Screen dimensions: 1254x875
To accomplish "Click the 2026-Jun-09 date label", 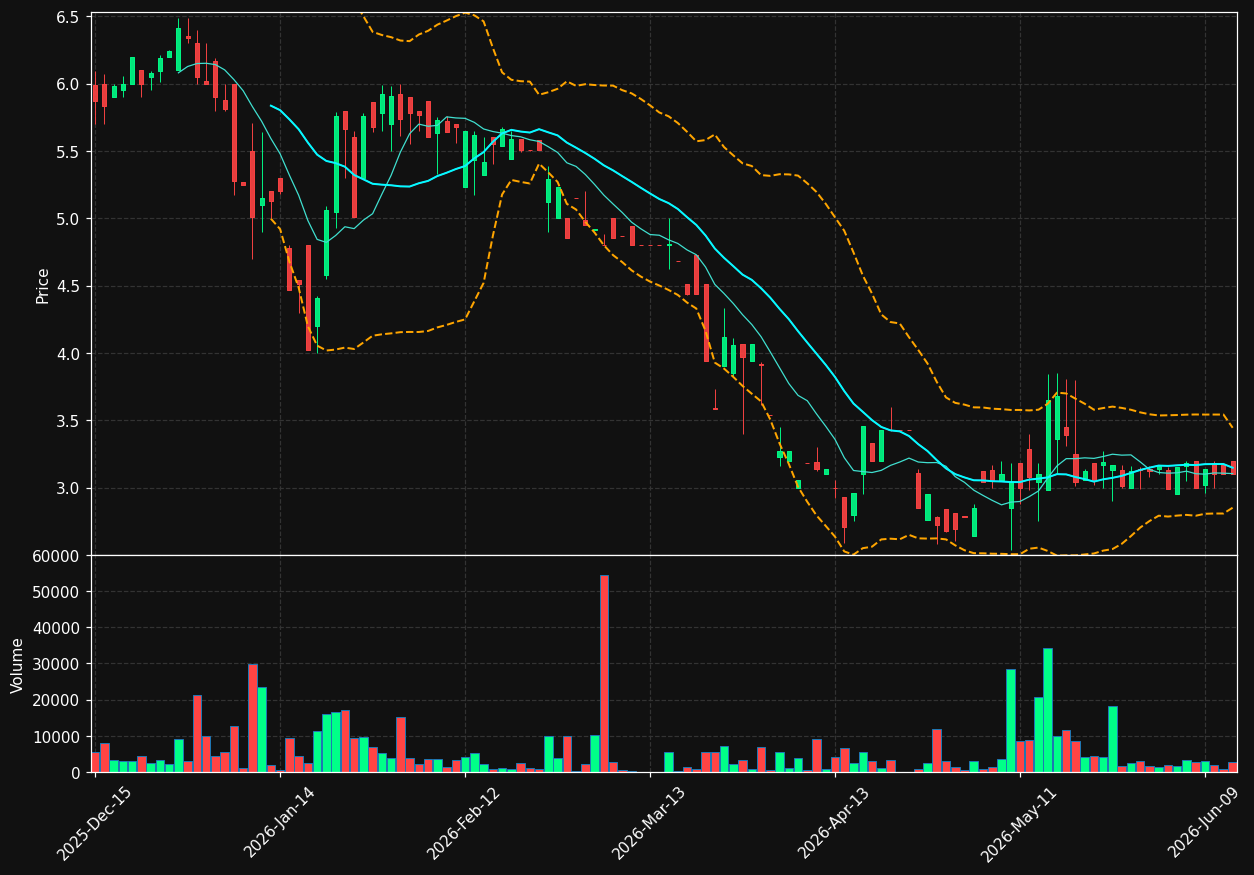I will pyautogui.click(x=1205, y=823).
